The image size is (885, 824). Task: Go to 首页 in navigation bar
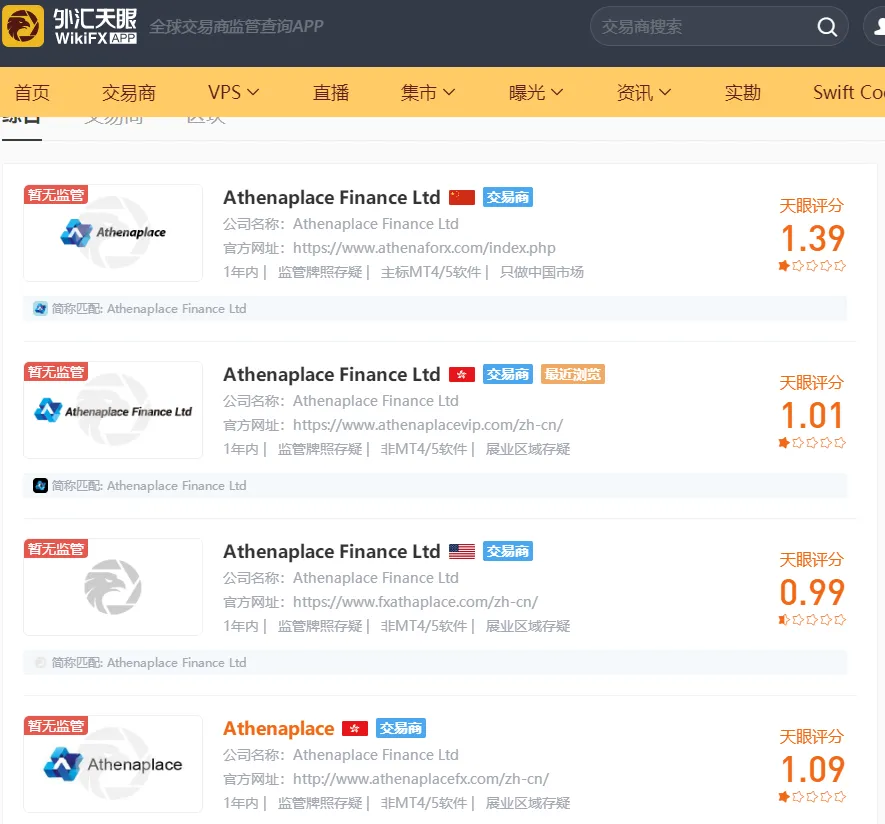point(32,93)
